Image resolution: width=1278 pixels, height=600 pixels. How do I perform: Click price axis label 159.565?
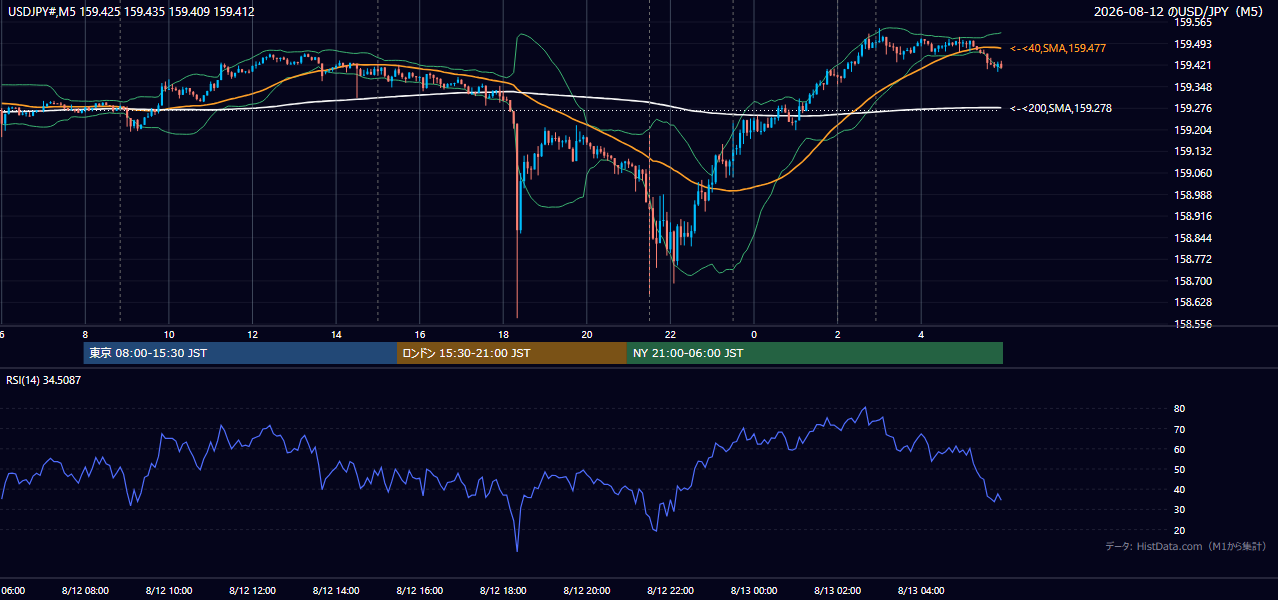pos(1192,22)
